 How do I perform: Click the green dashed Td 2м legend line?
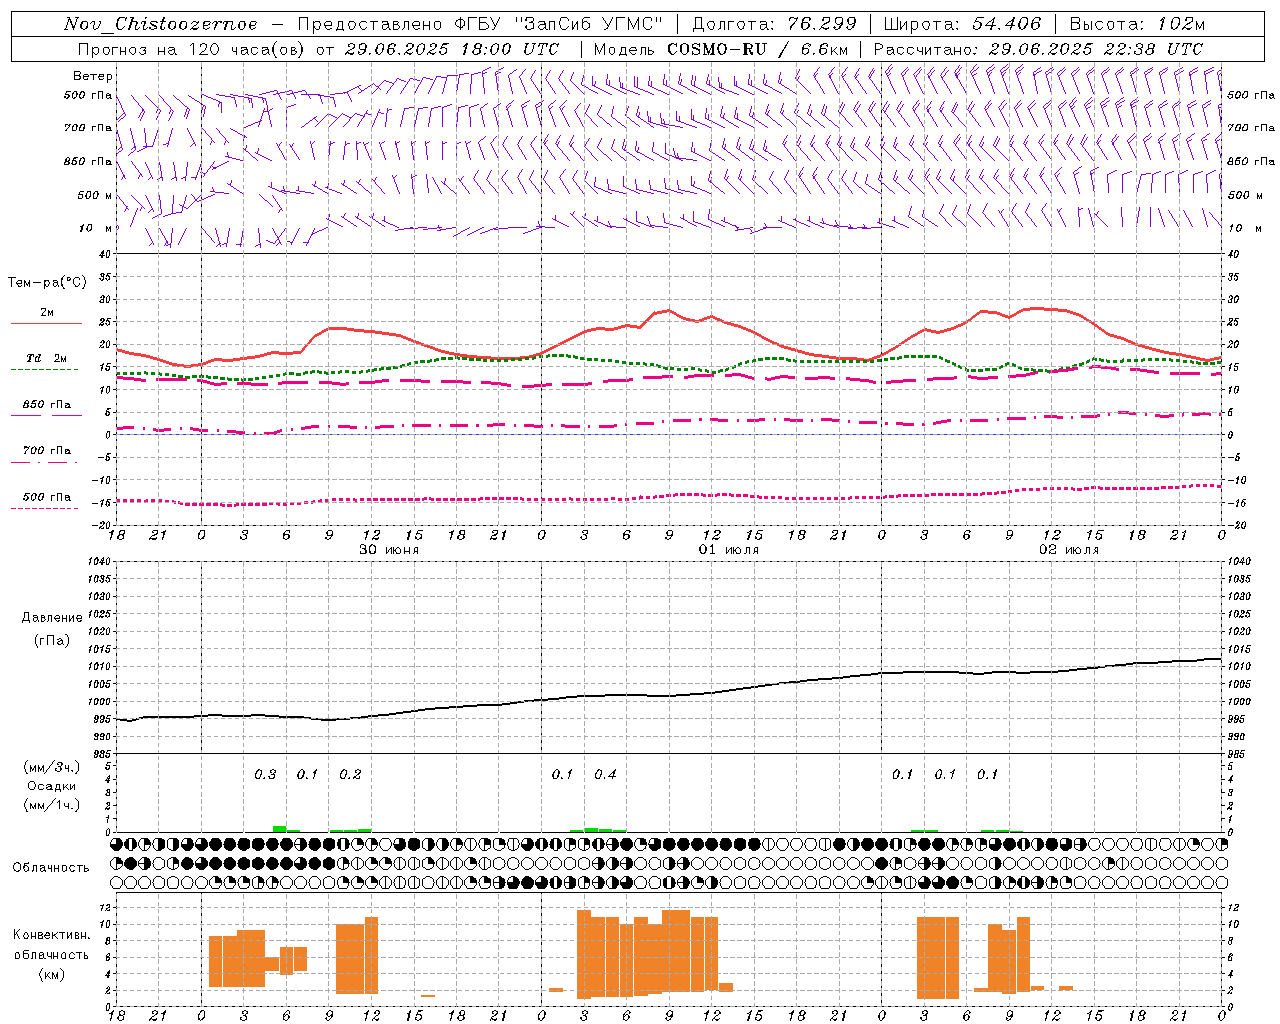(x=44, y=369)
